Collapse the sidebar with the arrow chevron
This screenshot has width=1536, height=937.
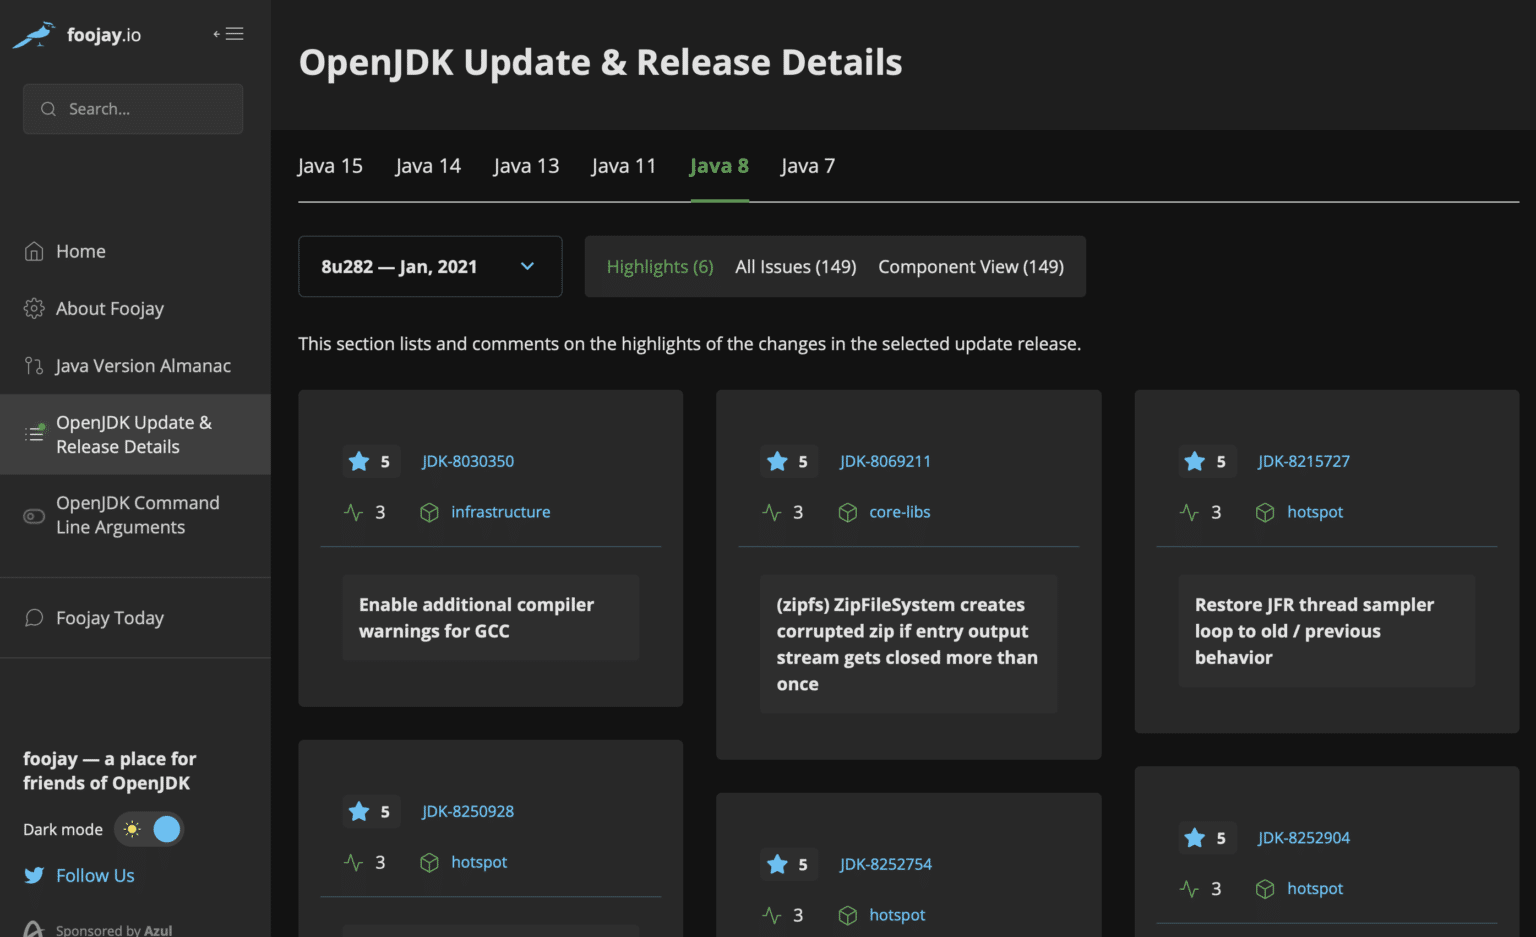[x=215, y=33]
